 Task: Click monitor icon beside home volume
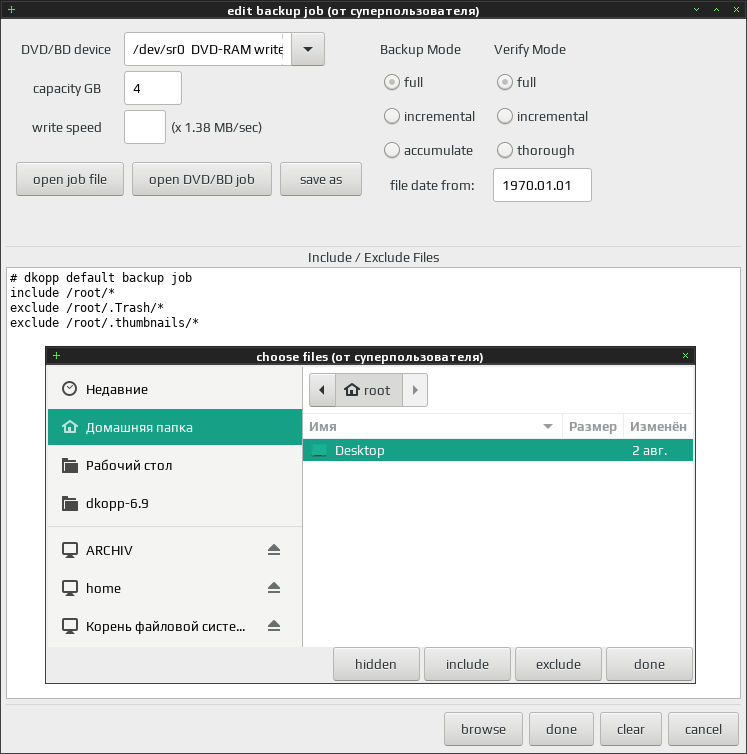point(70,588)
